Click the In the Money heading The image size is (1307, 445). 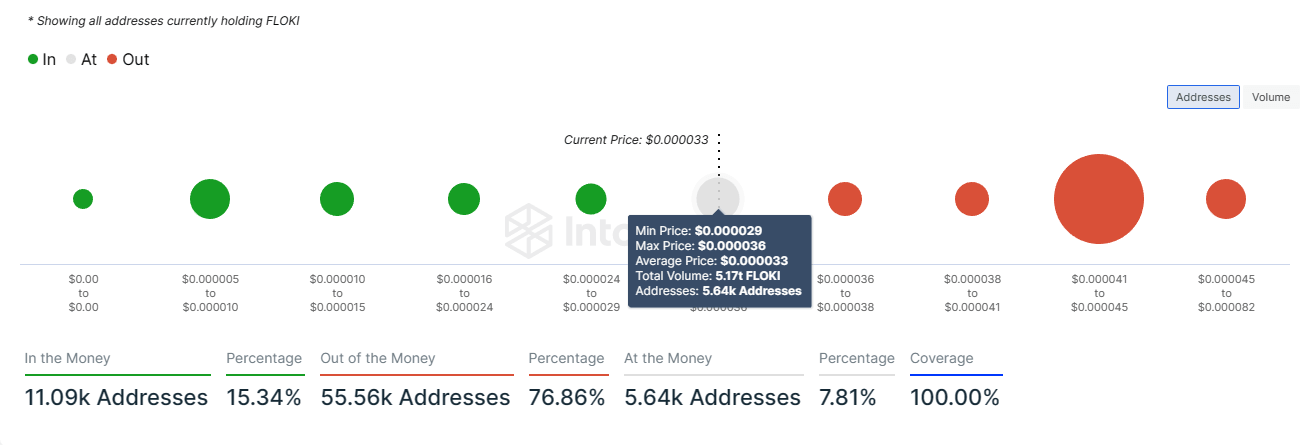(67, 358)
